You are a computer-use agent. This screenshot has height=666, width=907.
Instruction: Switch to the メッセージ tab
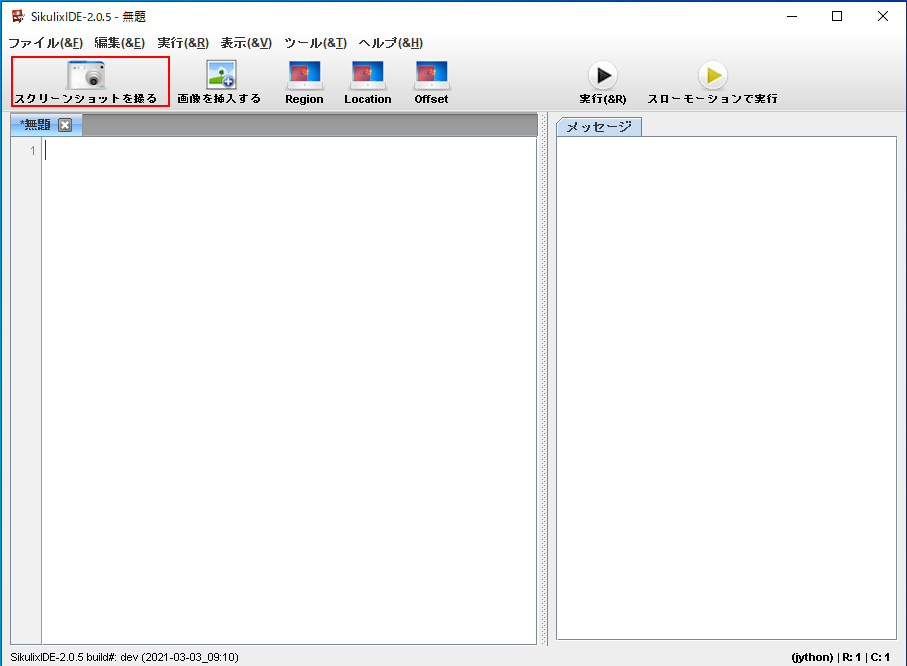(x=599, y=126)
